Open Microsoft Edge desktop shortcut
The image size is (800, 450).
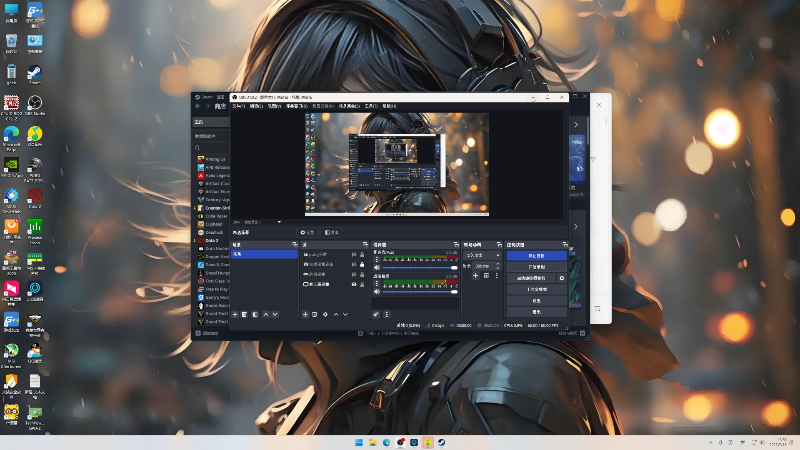click(x=11, y=138)
